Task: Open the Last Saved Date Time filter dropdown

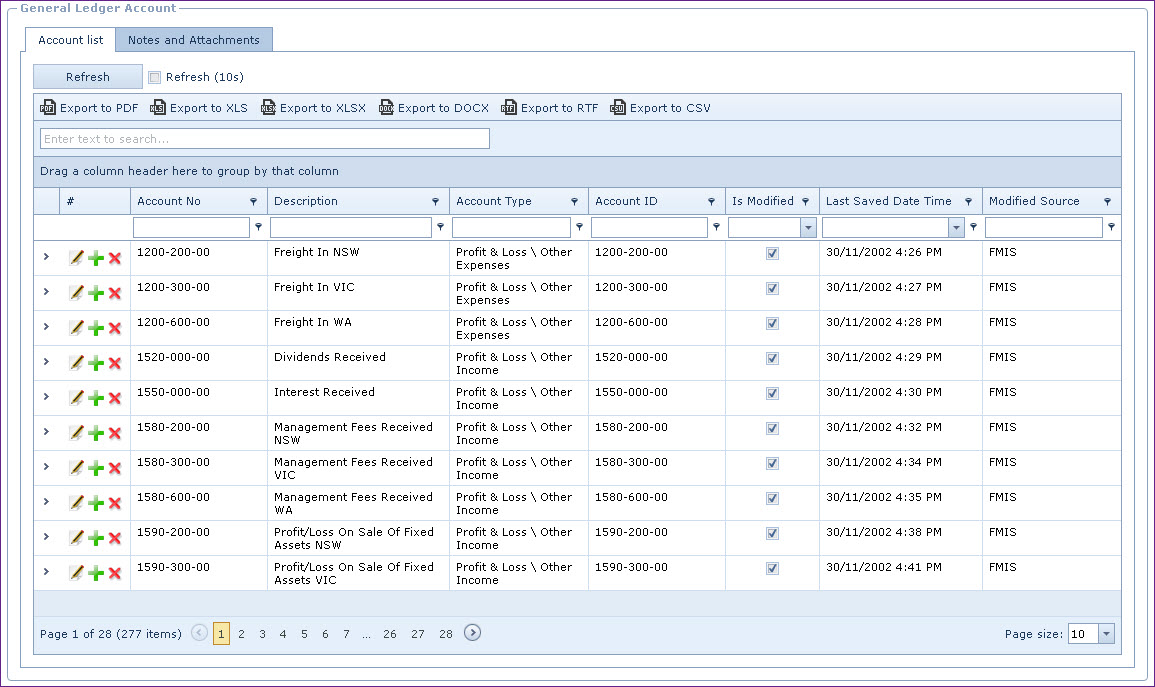Action: pyautogui.click(x=956, y=228)
